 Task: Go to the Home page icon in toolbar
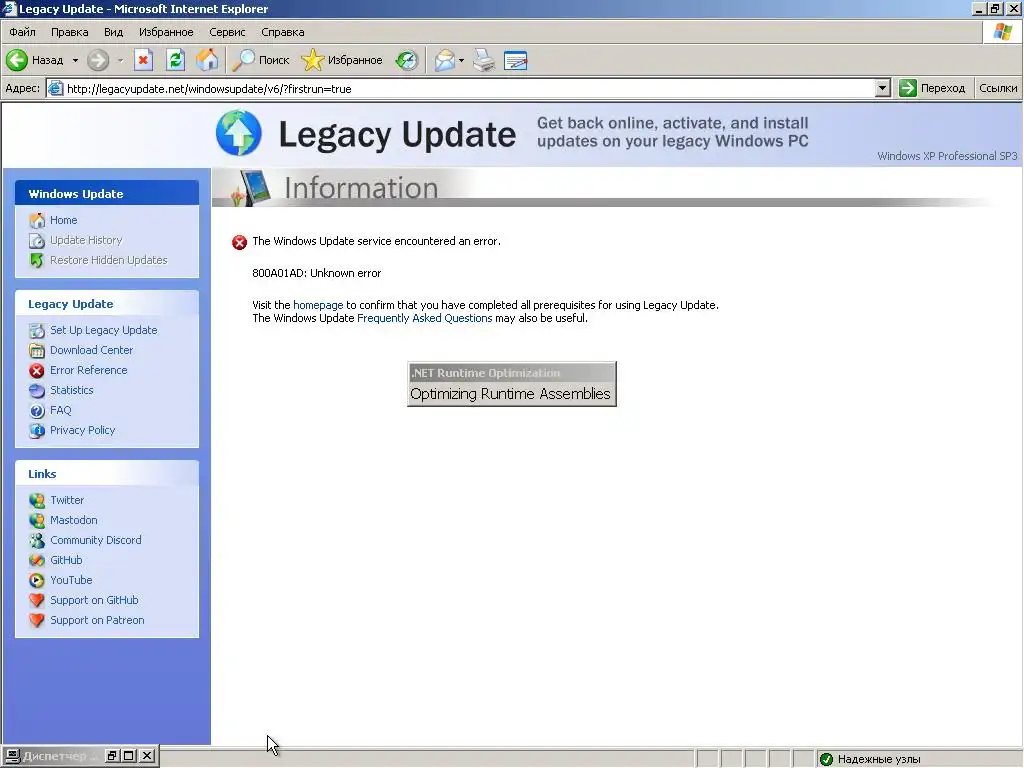(207, 60)
